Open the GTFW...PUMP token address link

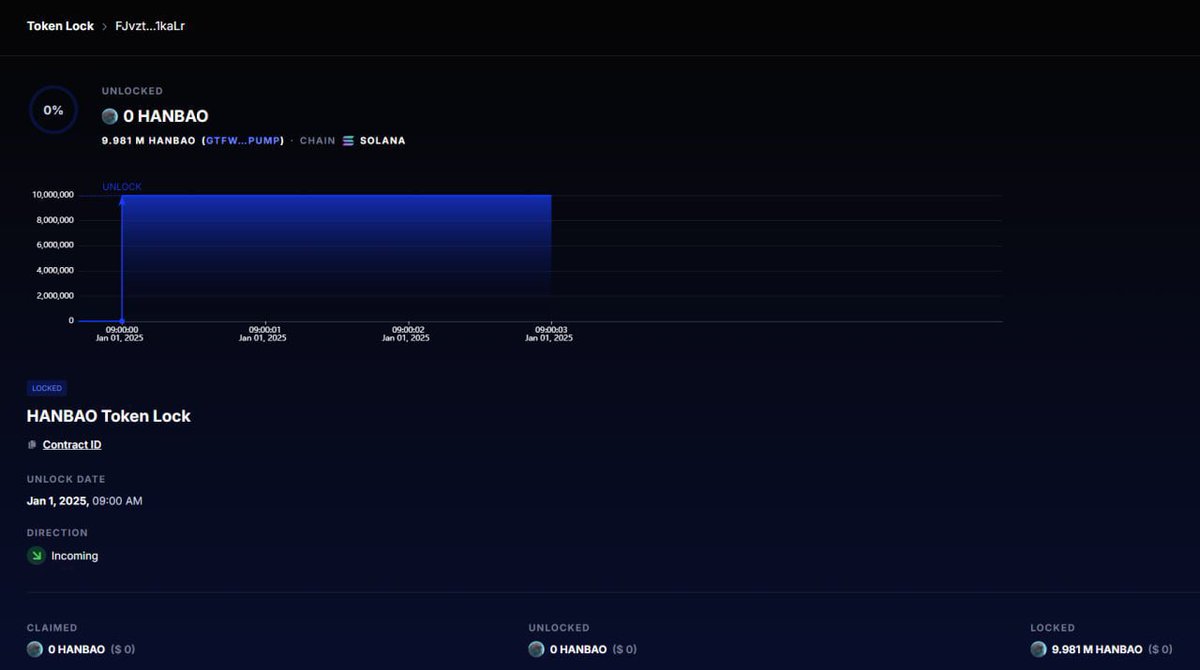[244, 141]
